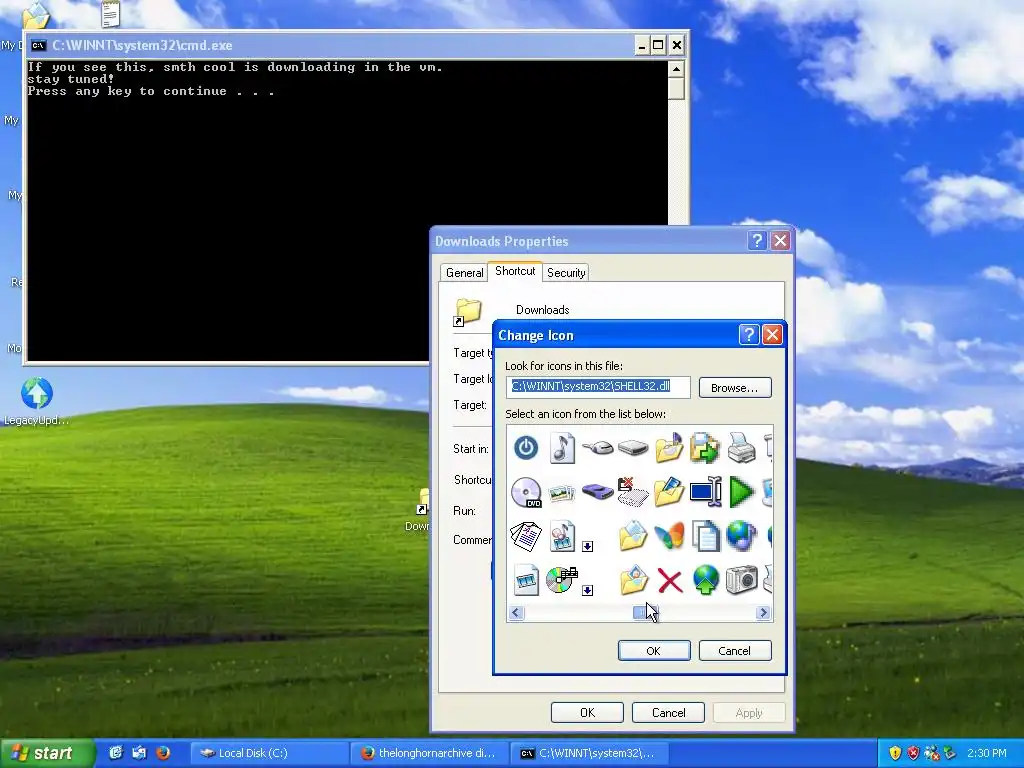Switch to the Shortcut tab
This screenshot has width=1024, height=768.
click(515, 271)
